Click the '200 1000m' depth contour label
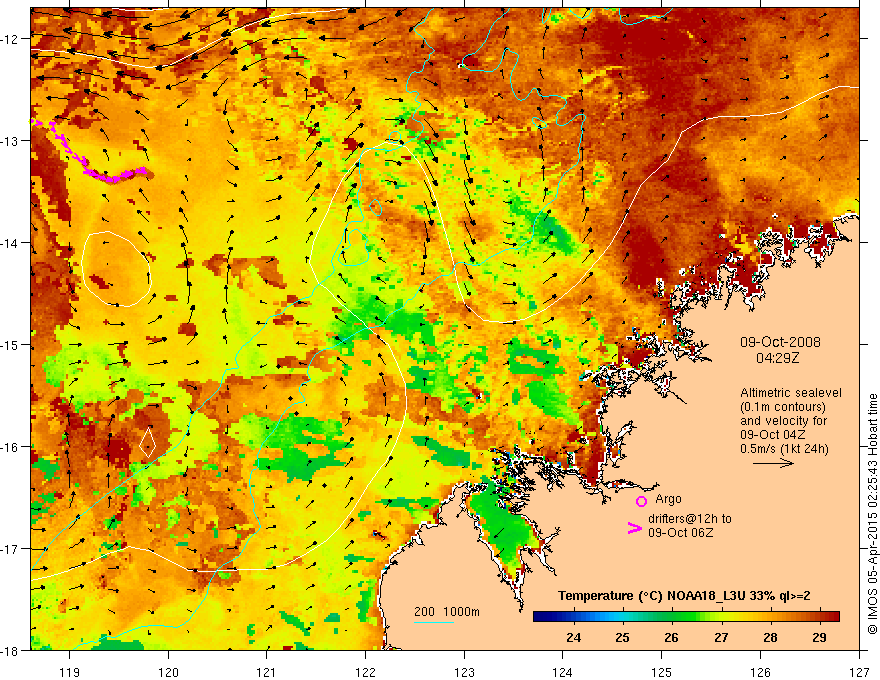 pyautogui.click(x=447, y=612)
